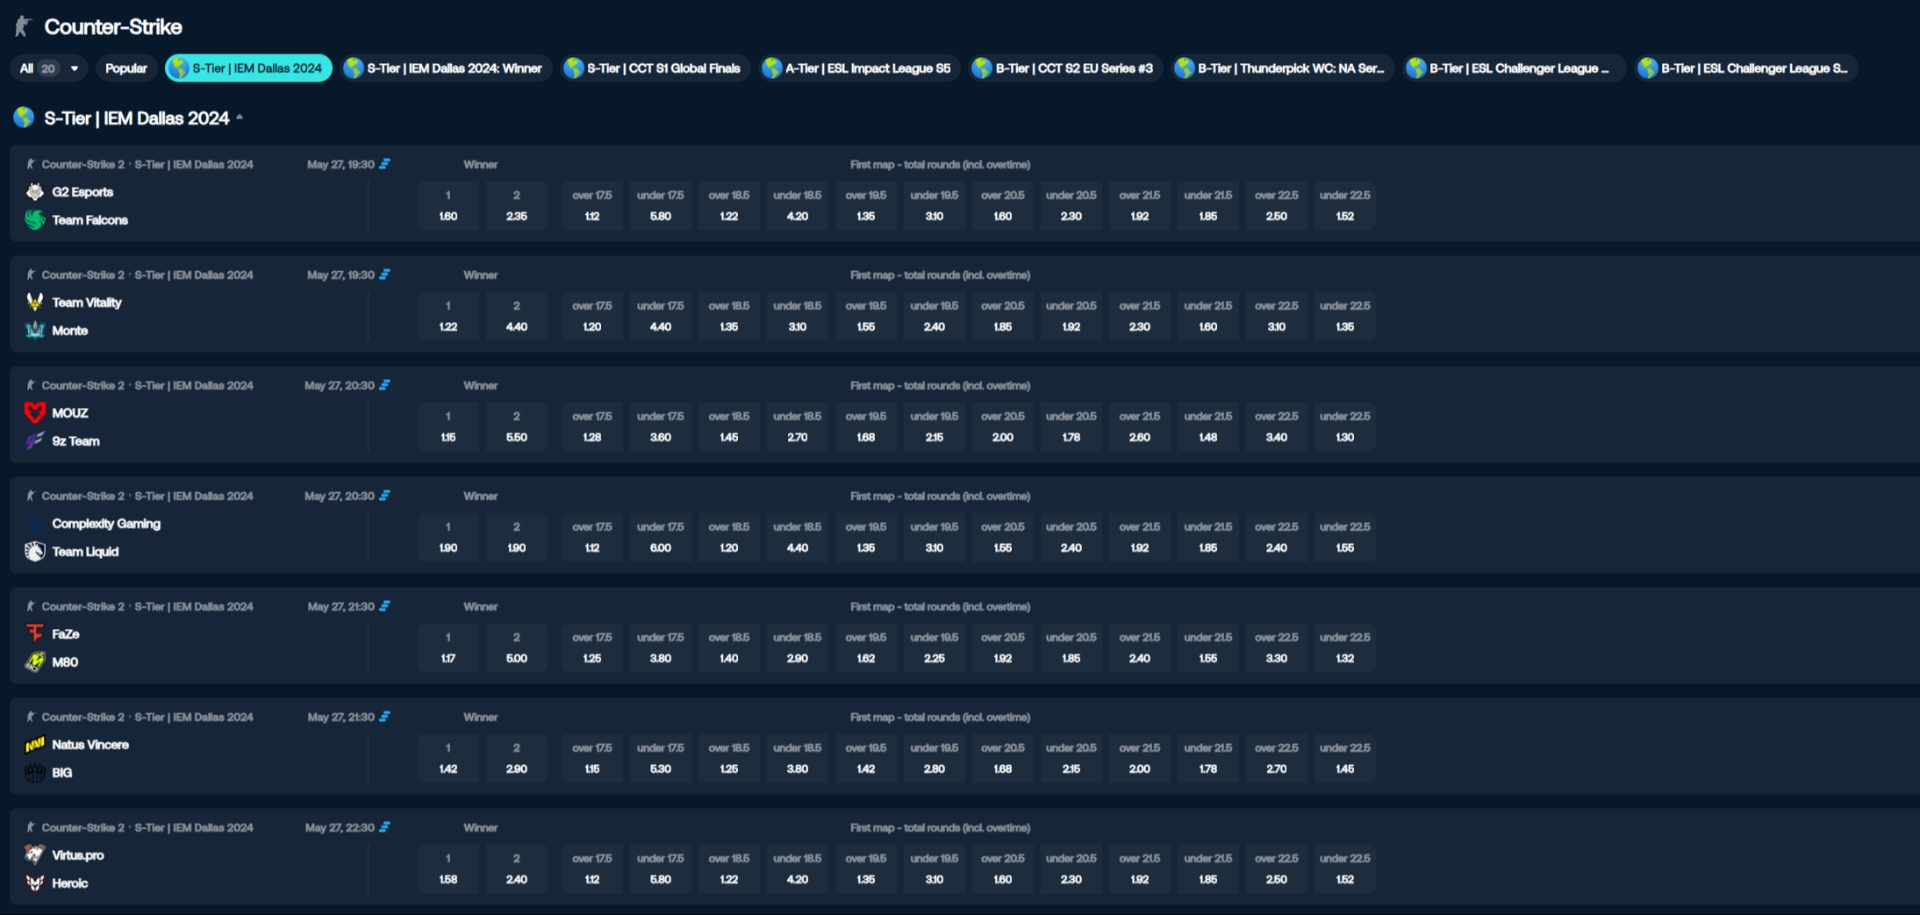Open stats icon for Vitality vs Monte match
The height and width of the screenshot is (915, 1920).
(385, 275)
